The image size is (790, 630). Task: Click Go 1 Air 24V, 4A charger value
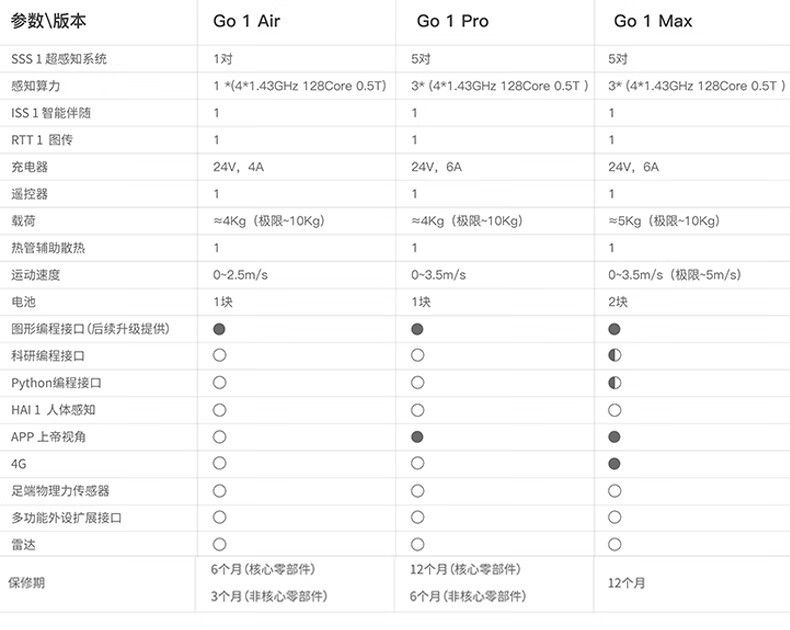pyautogui.click(x=238, y=167)
